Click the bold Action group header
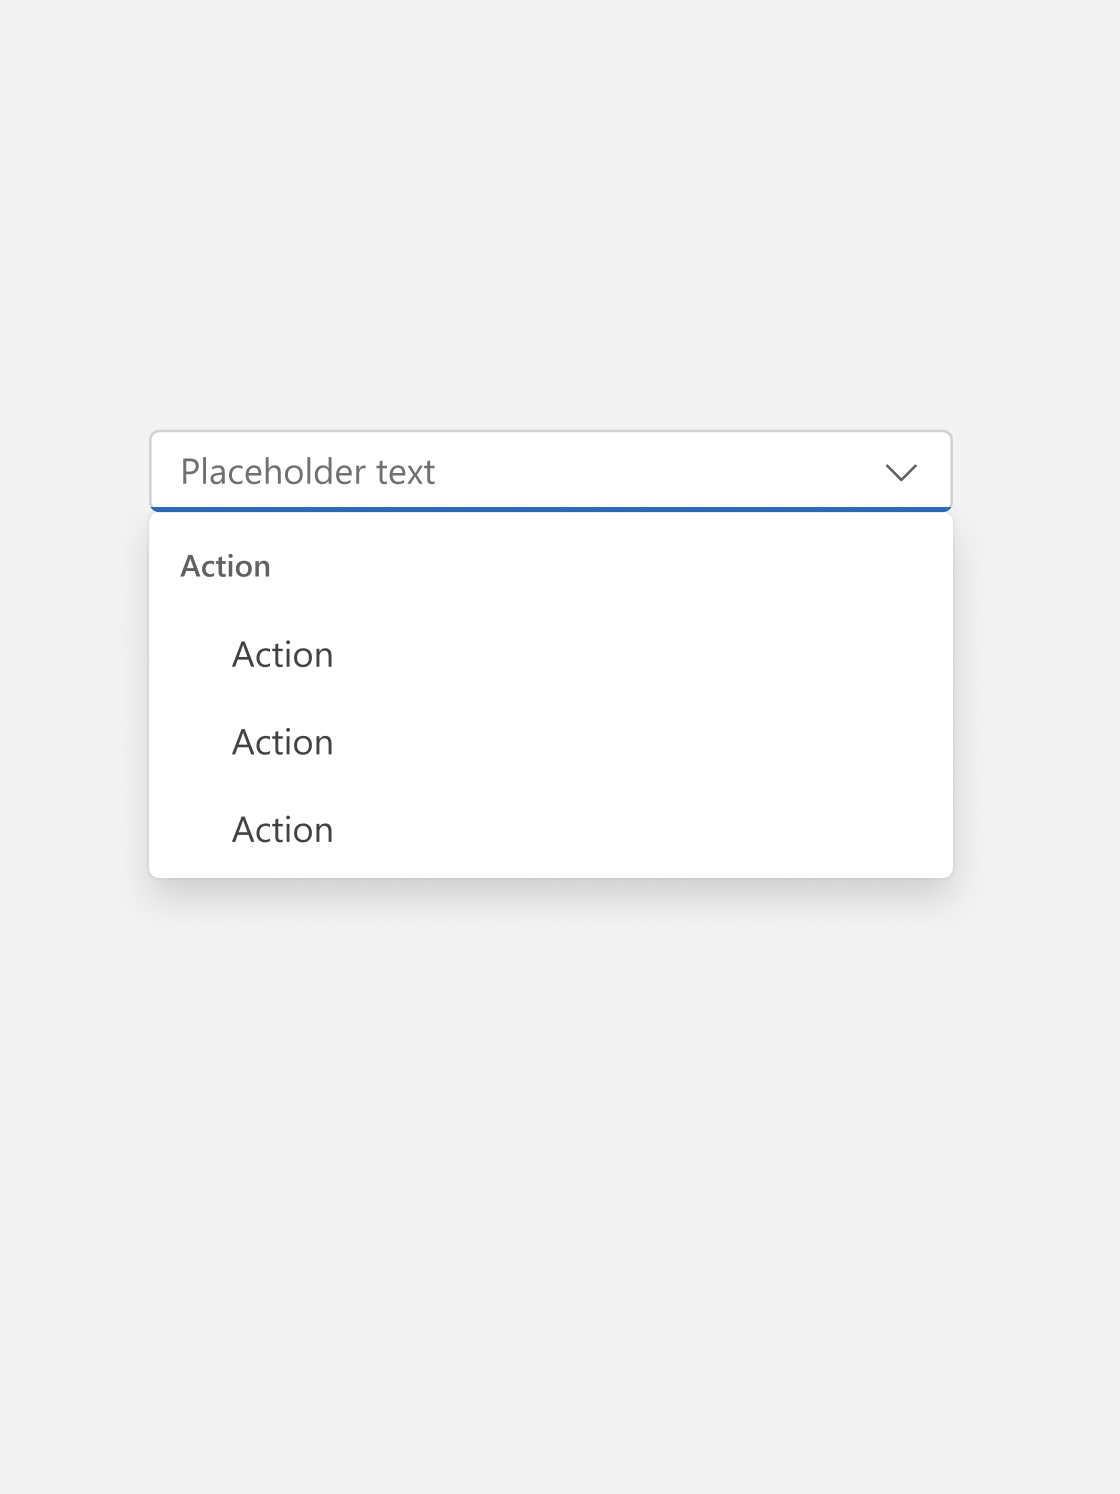Viewport: 1120px width, 1494px height. [225, 567]
